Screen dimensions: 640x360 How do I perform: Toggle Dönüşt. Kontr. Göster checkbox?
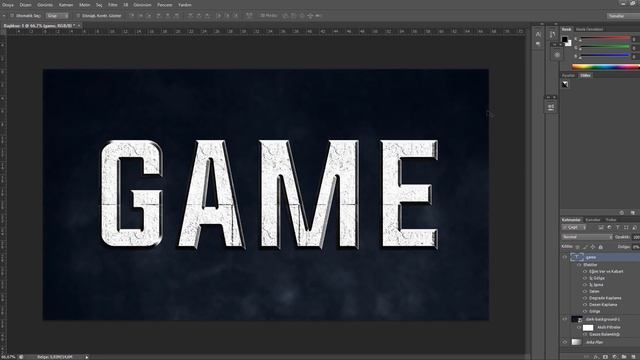coord(78,16)
